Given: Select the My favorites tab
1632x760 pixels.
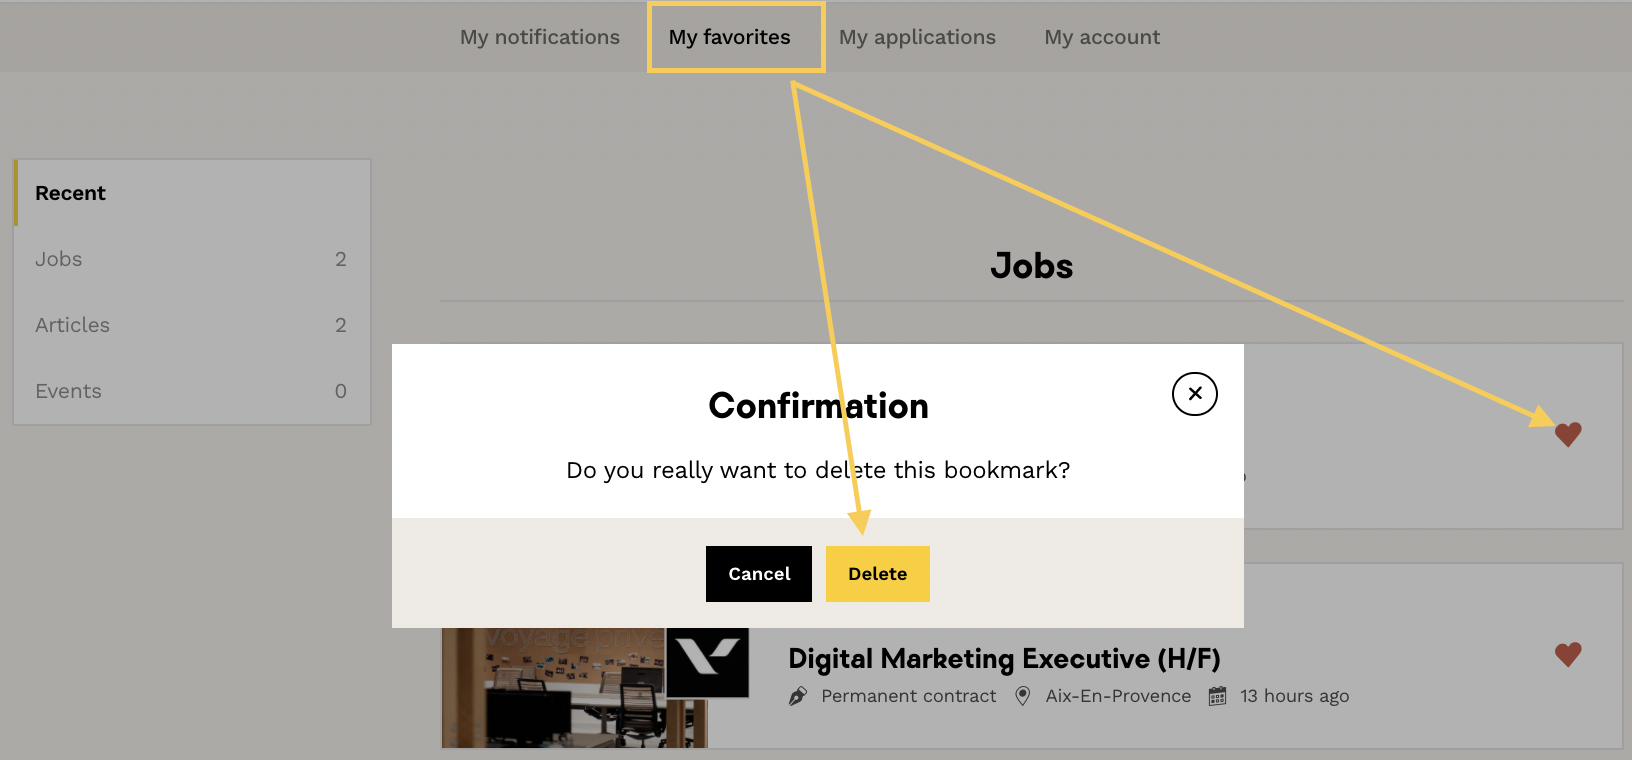Looking at the screenshot, I should [730, 37].
